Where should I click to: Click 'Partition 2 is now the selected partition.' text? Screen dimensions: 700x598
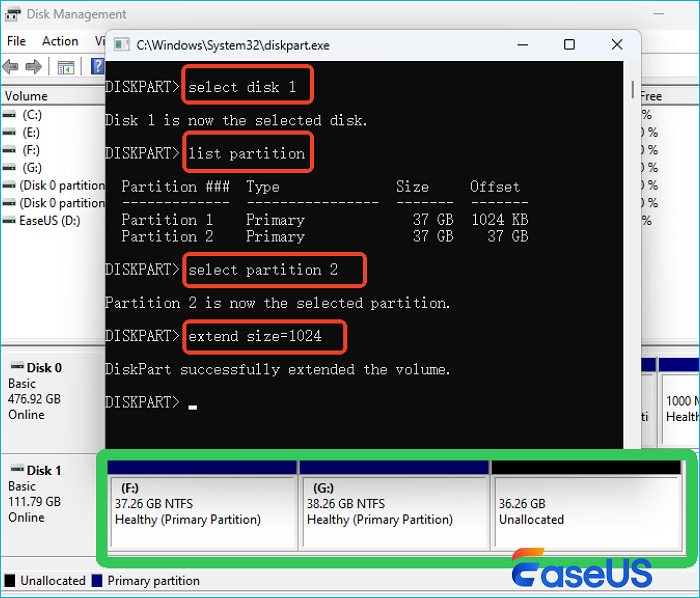pos(277,303)
